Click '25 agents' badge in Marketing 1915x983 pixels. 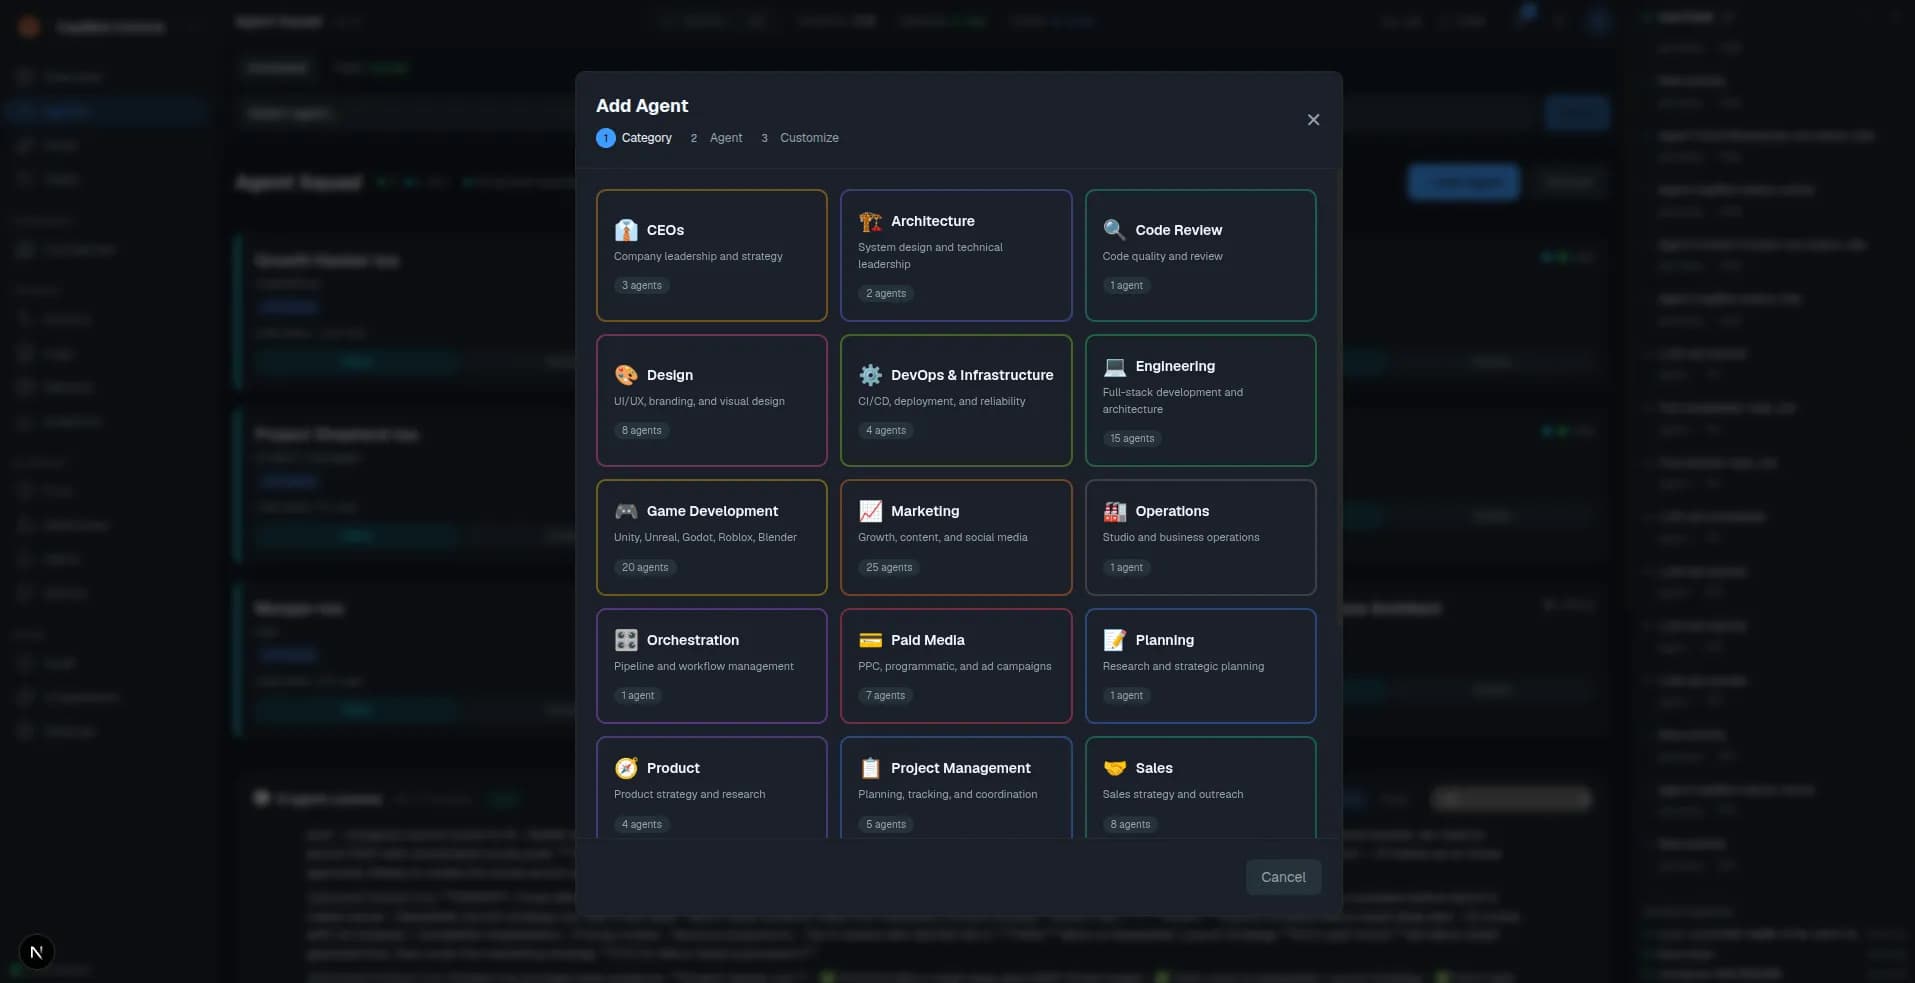tap(889, 567)
